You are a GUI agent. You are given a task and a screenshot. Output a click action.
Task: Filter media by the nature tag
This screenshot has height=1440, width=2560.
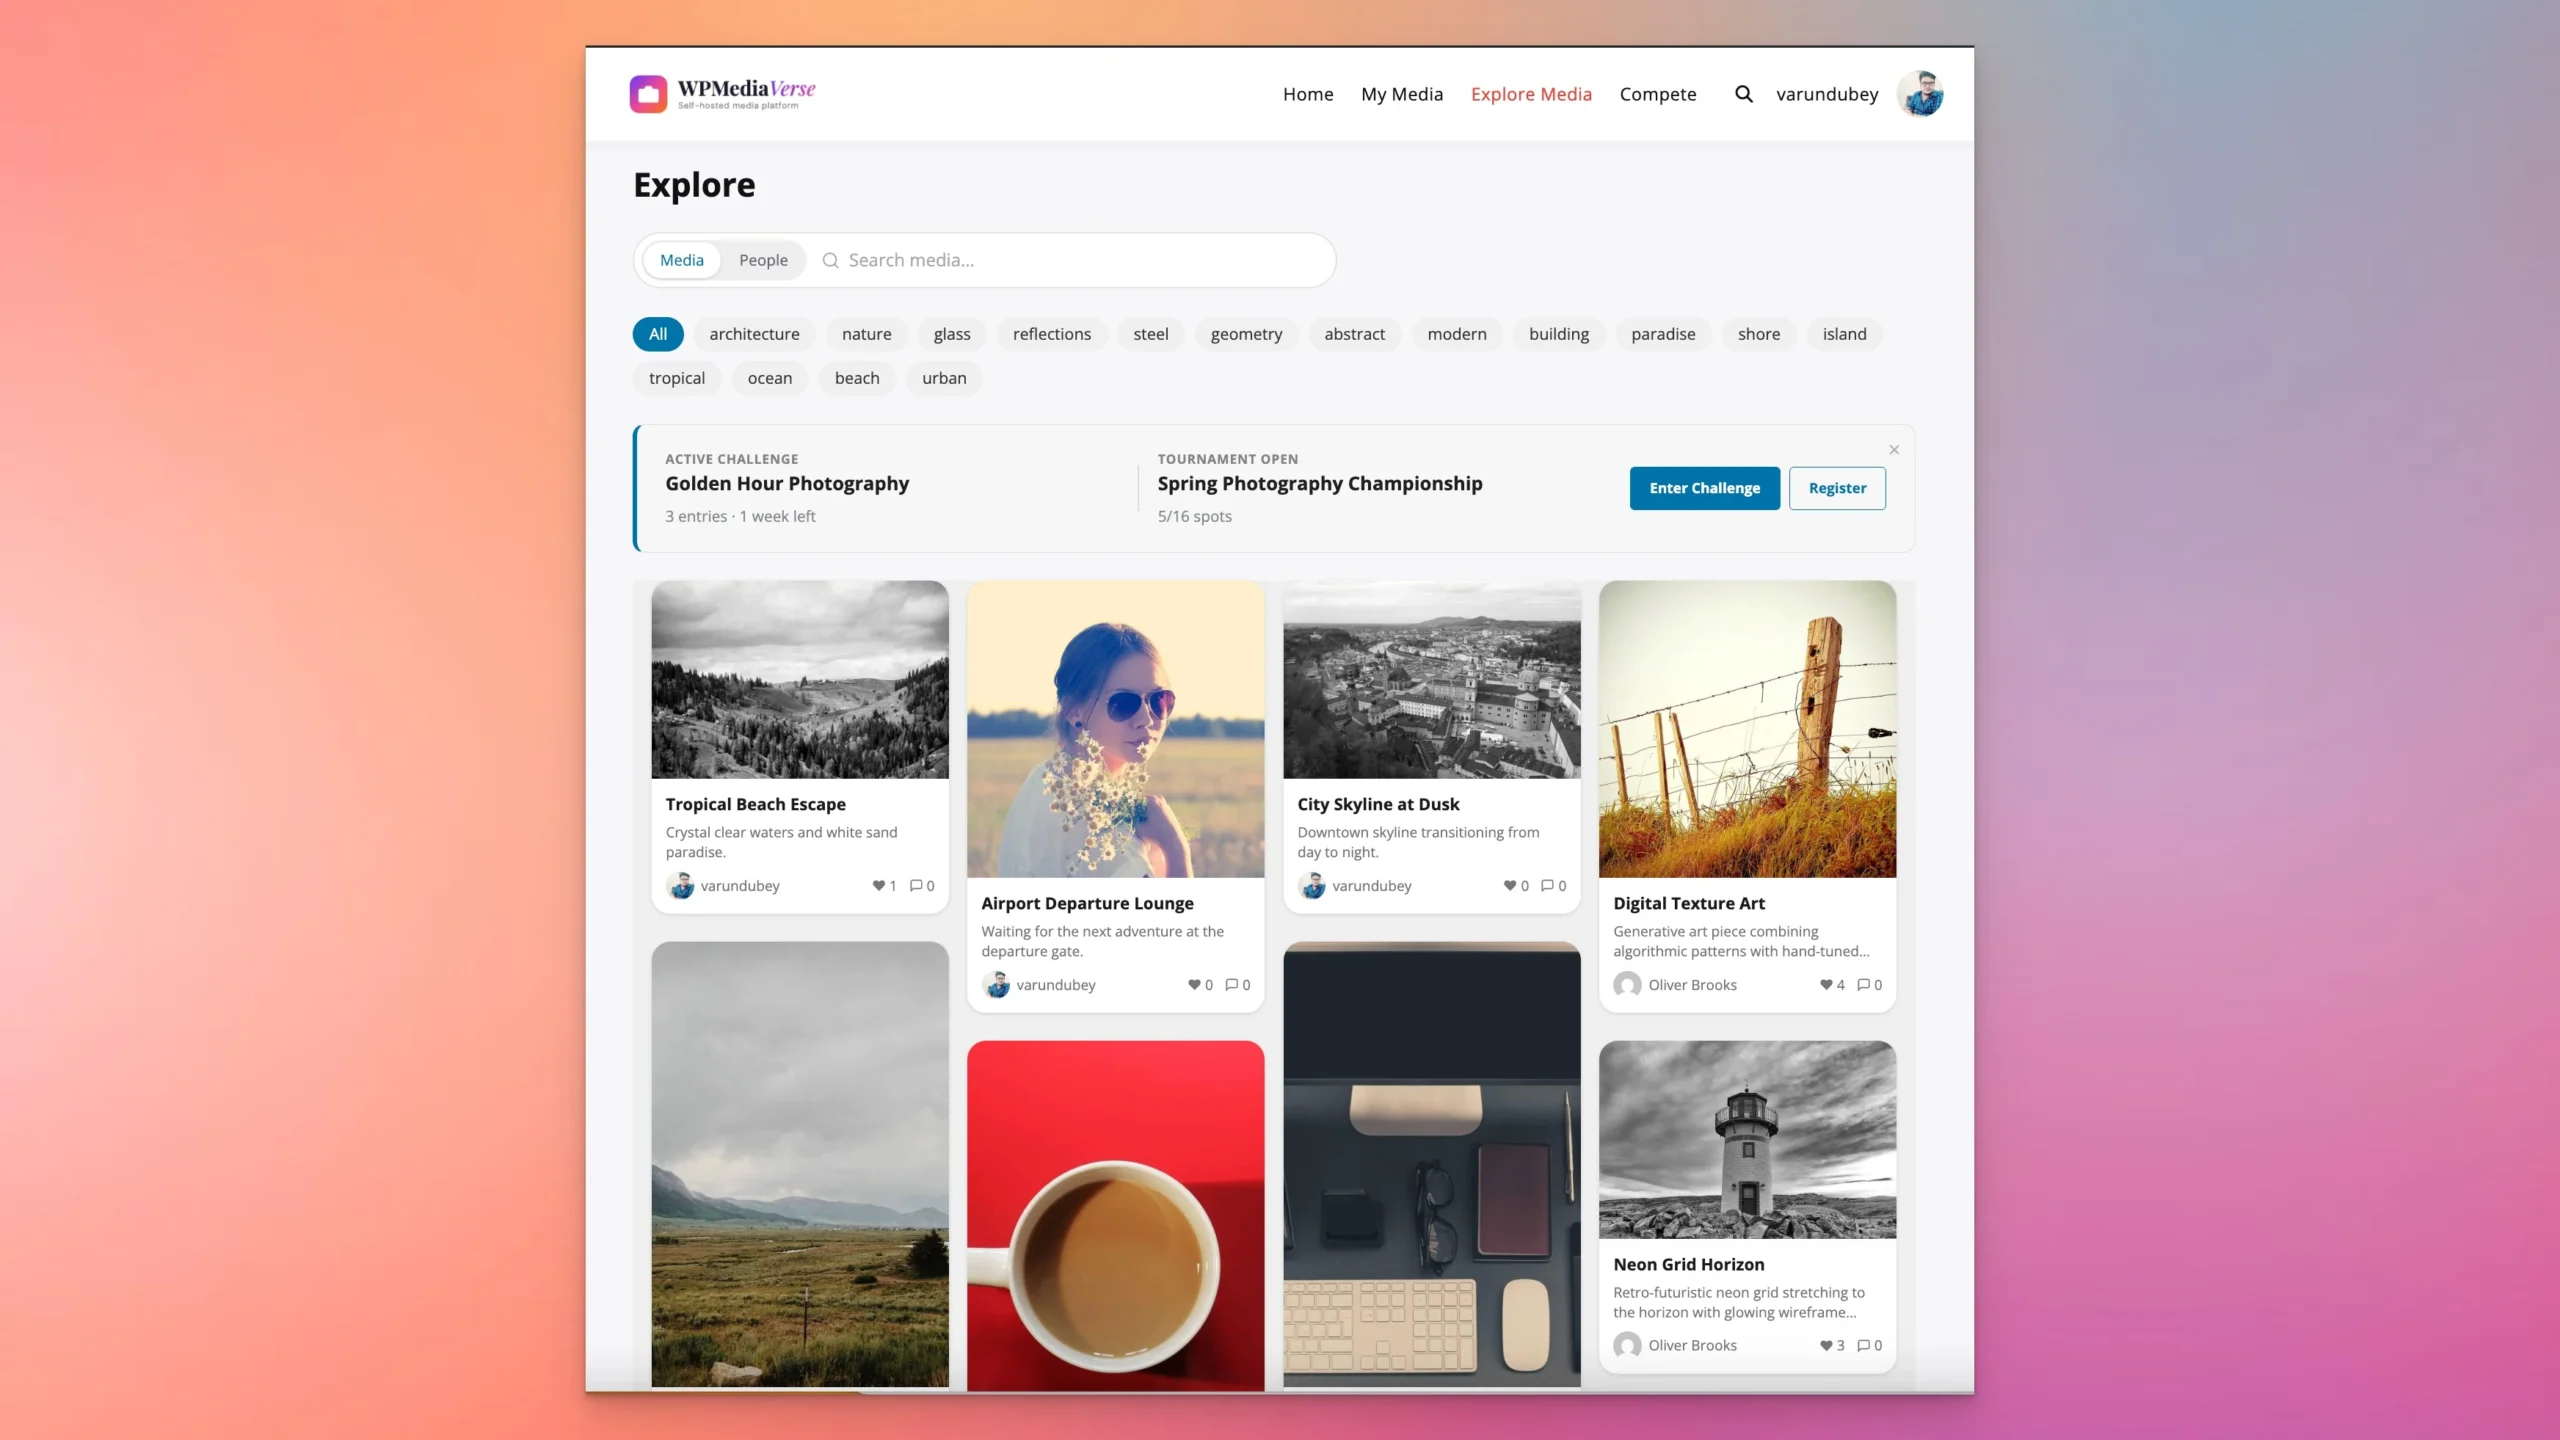pos(866,334)
